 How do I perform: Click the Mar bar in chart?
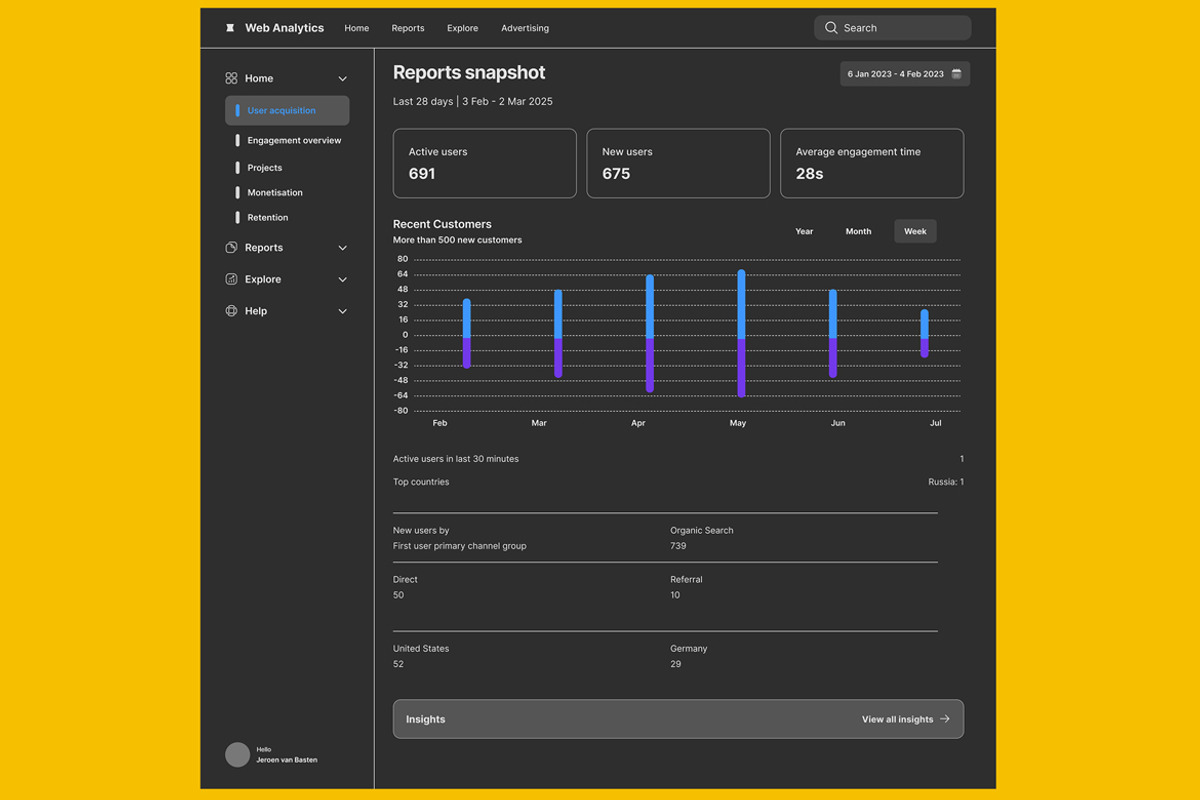(x=558, y=333)
